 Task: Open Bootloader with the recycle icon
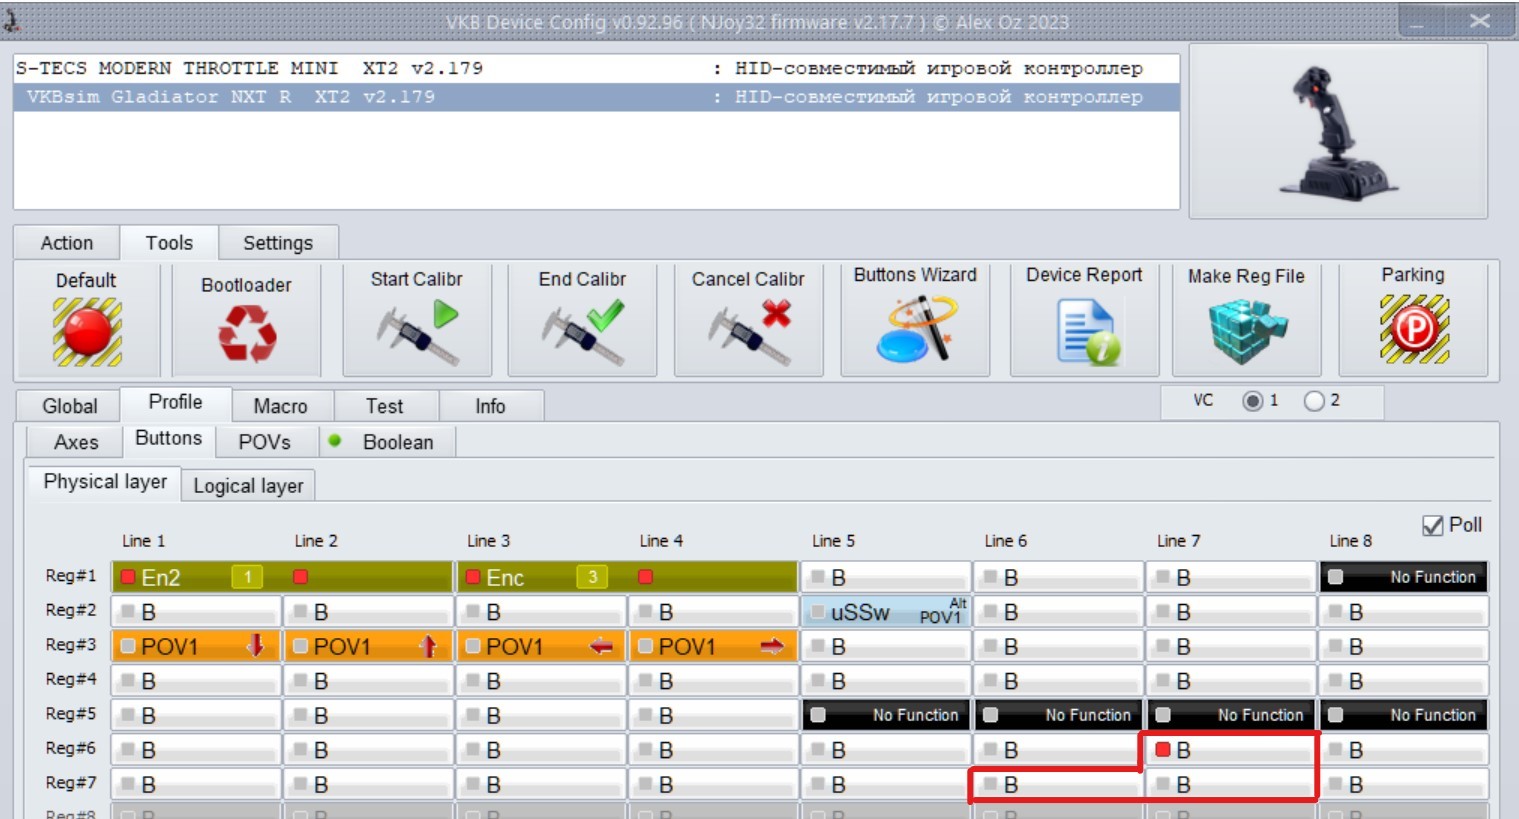(x=247, y=333)
